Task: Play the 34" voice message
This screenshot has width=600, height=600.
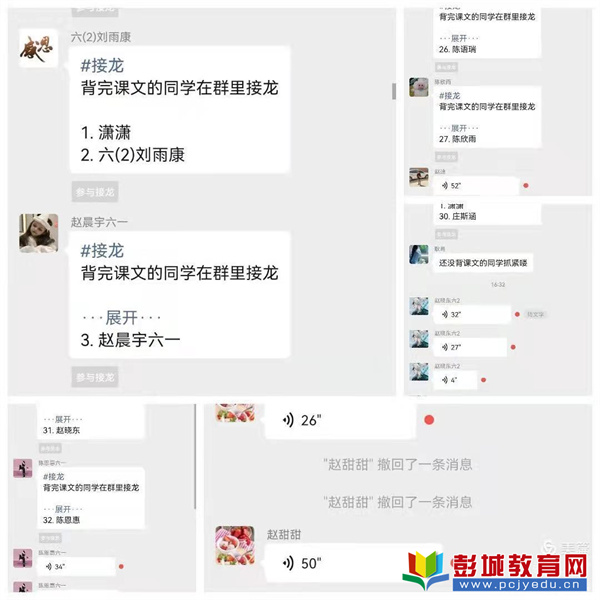Action: pos(76,566)
